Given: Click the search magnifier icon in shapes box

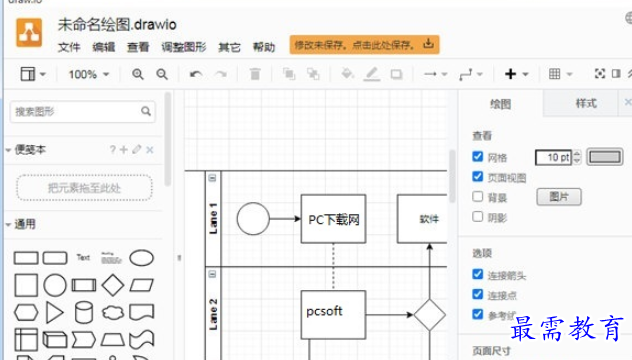Looking at the screenshot, I should point(146,111).
